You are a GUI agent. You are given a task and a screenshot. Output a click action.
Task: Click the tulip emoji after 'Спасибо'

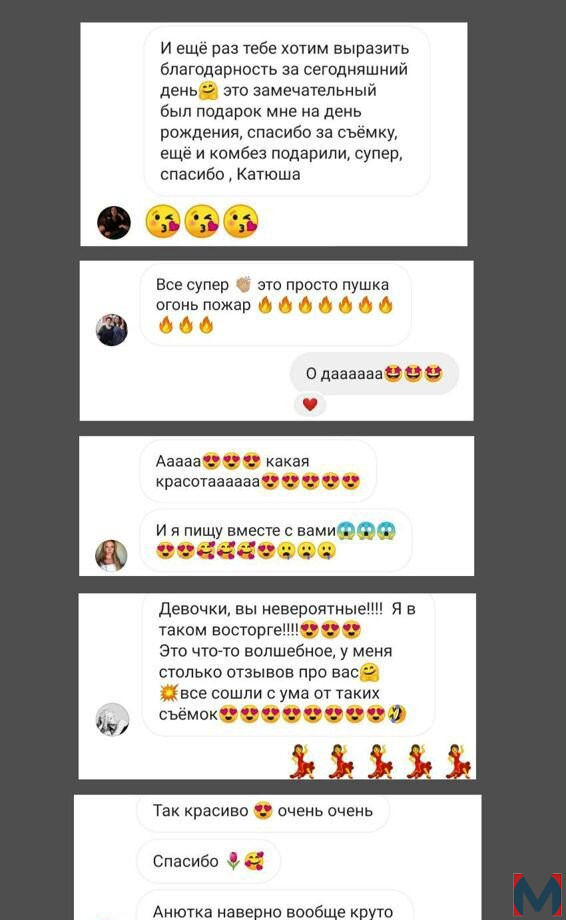click(x=233, y=861)
